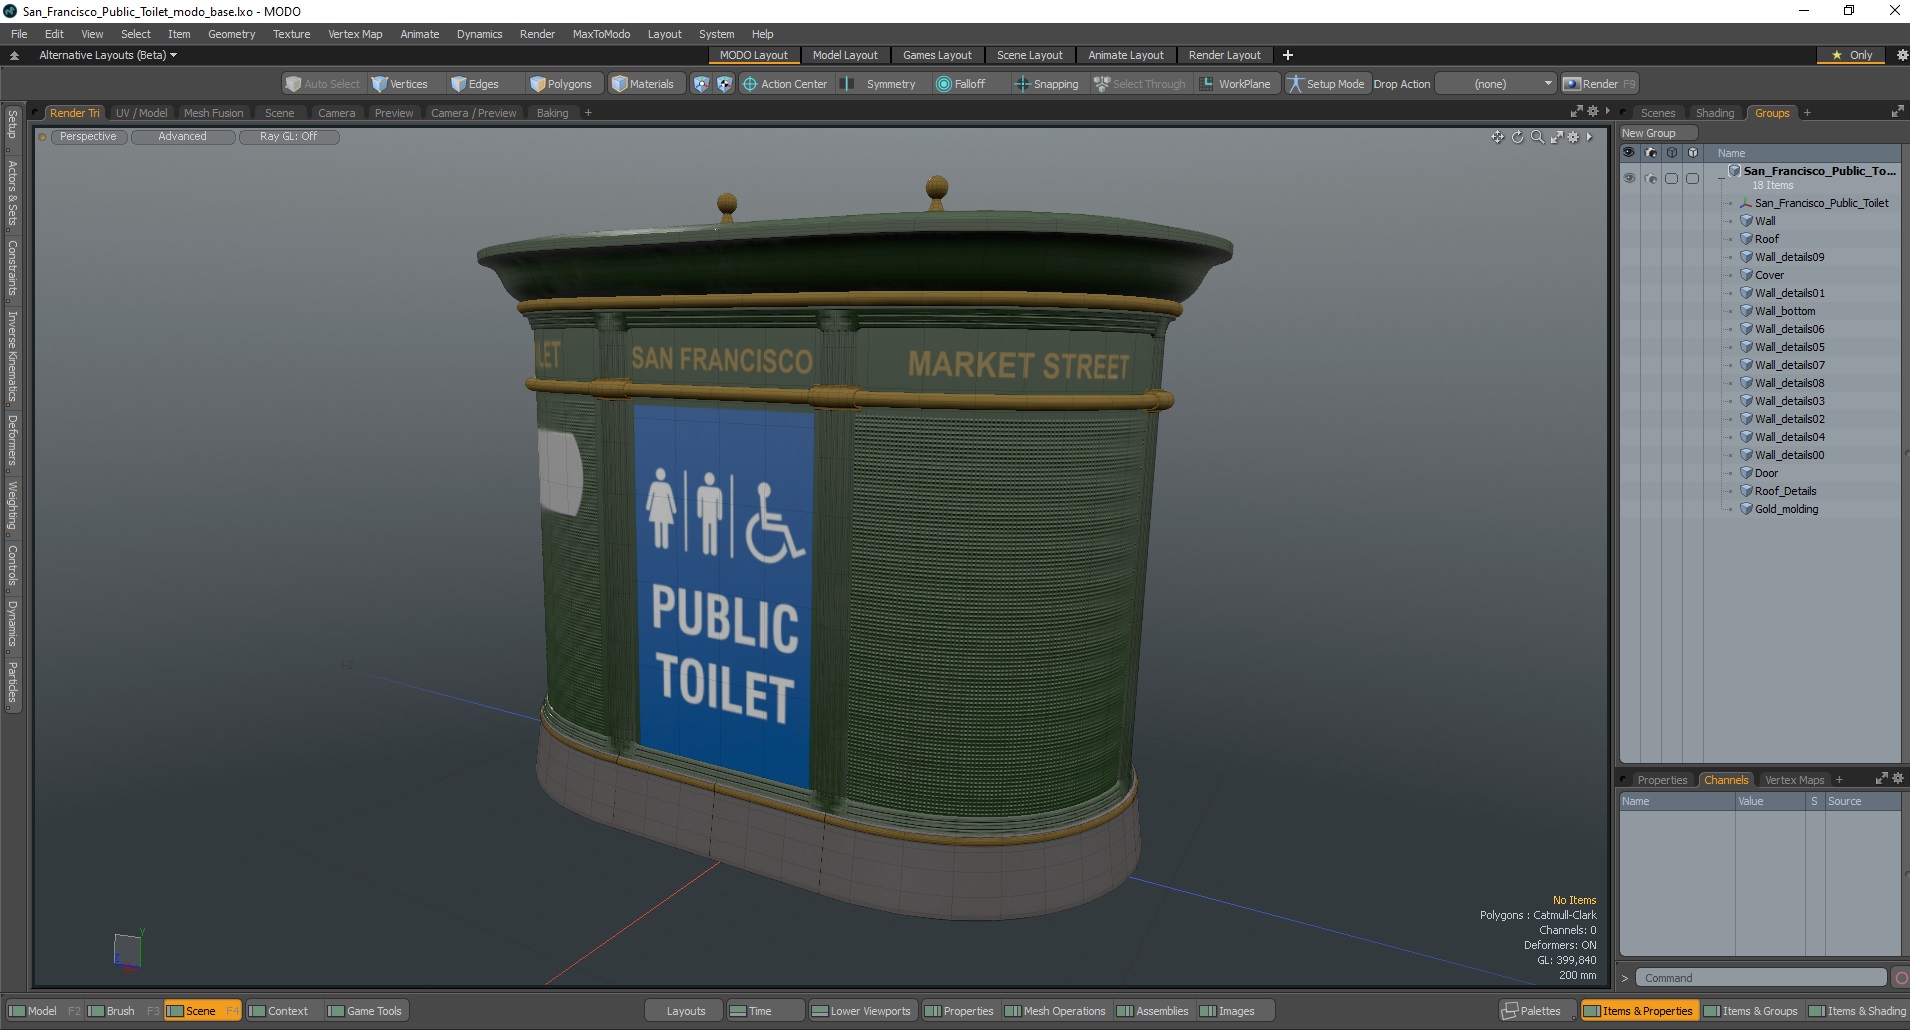Switch to the UV / Model viewport tab
This screenshot has height=1030, width=1910.
point(142,113)
